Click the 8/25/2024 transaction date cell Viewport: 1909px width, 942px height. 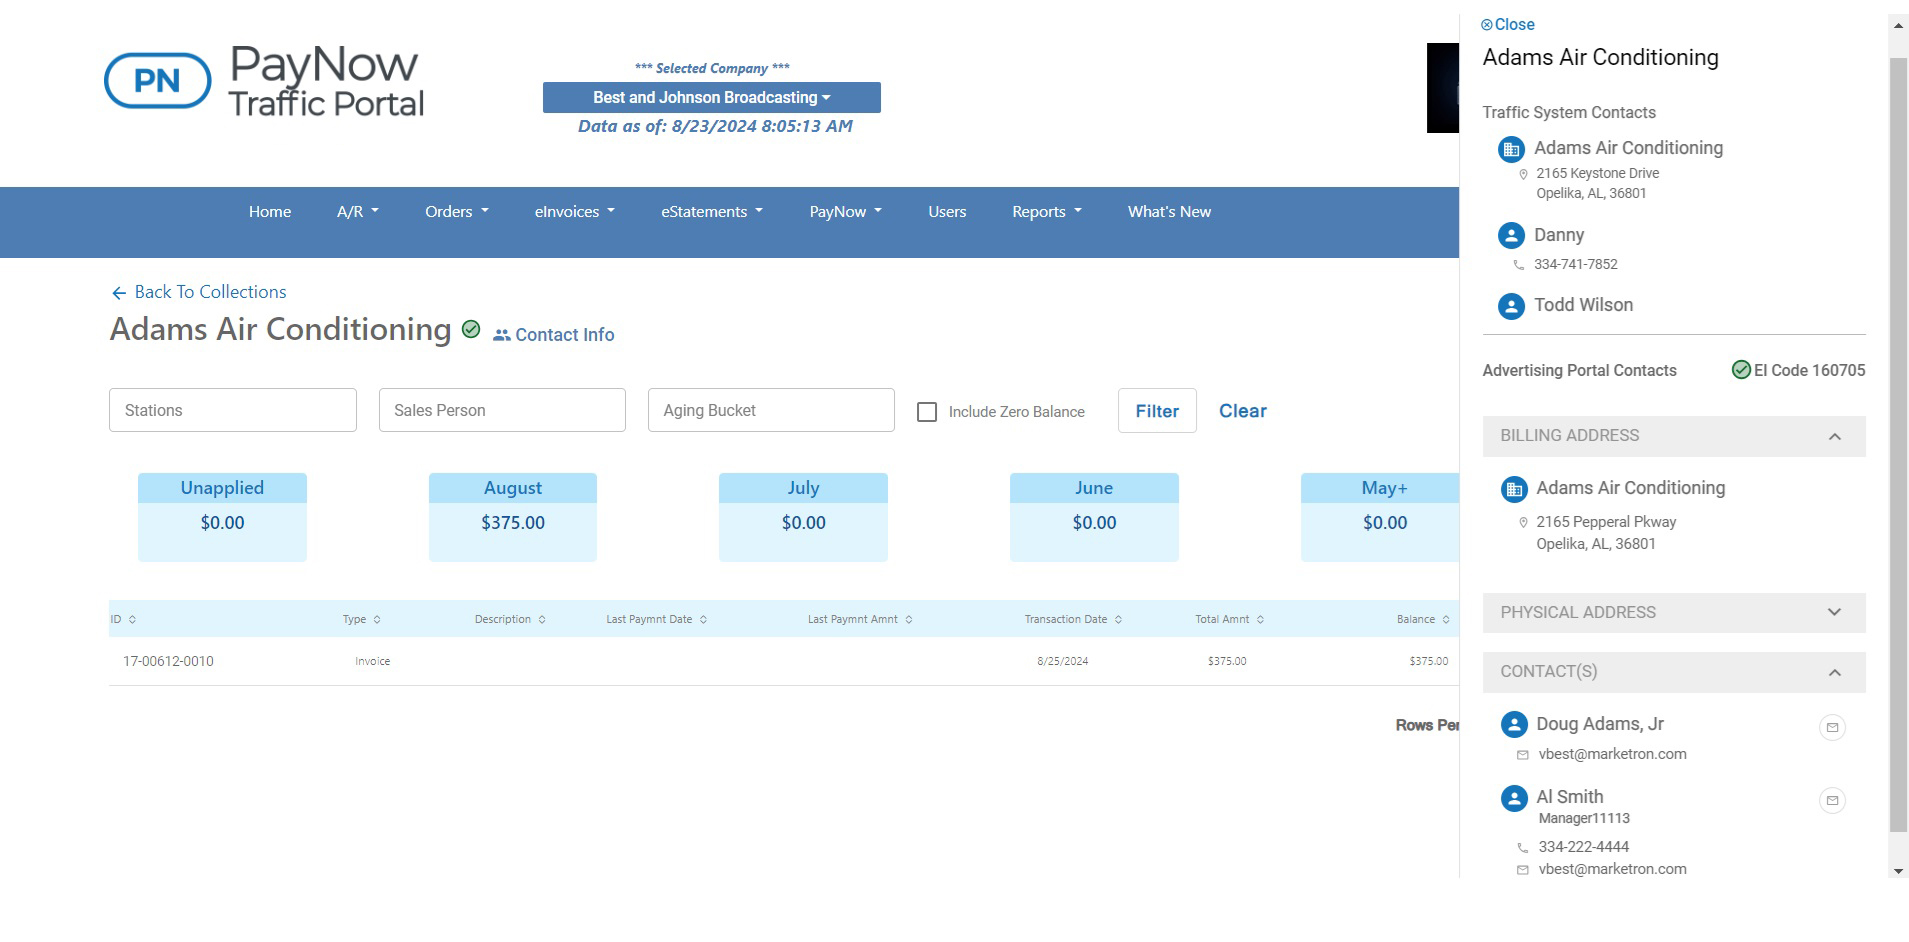pos(1063,661)
